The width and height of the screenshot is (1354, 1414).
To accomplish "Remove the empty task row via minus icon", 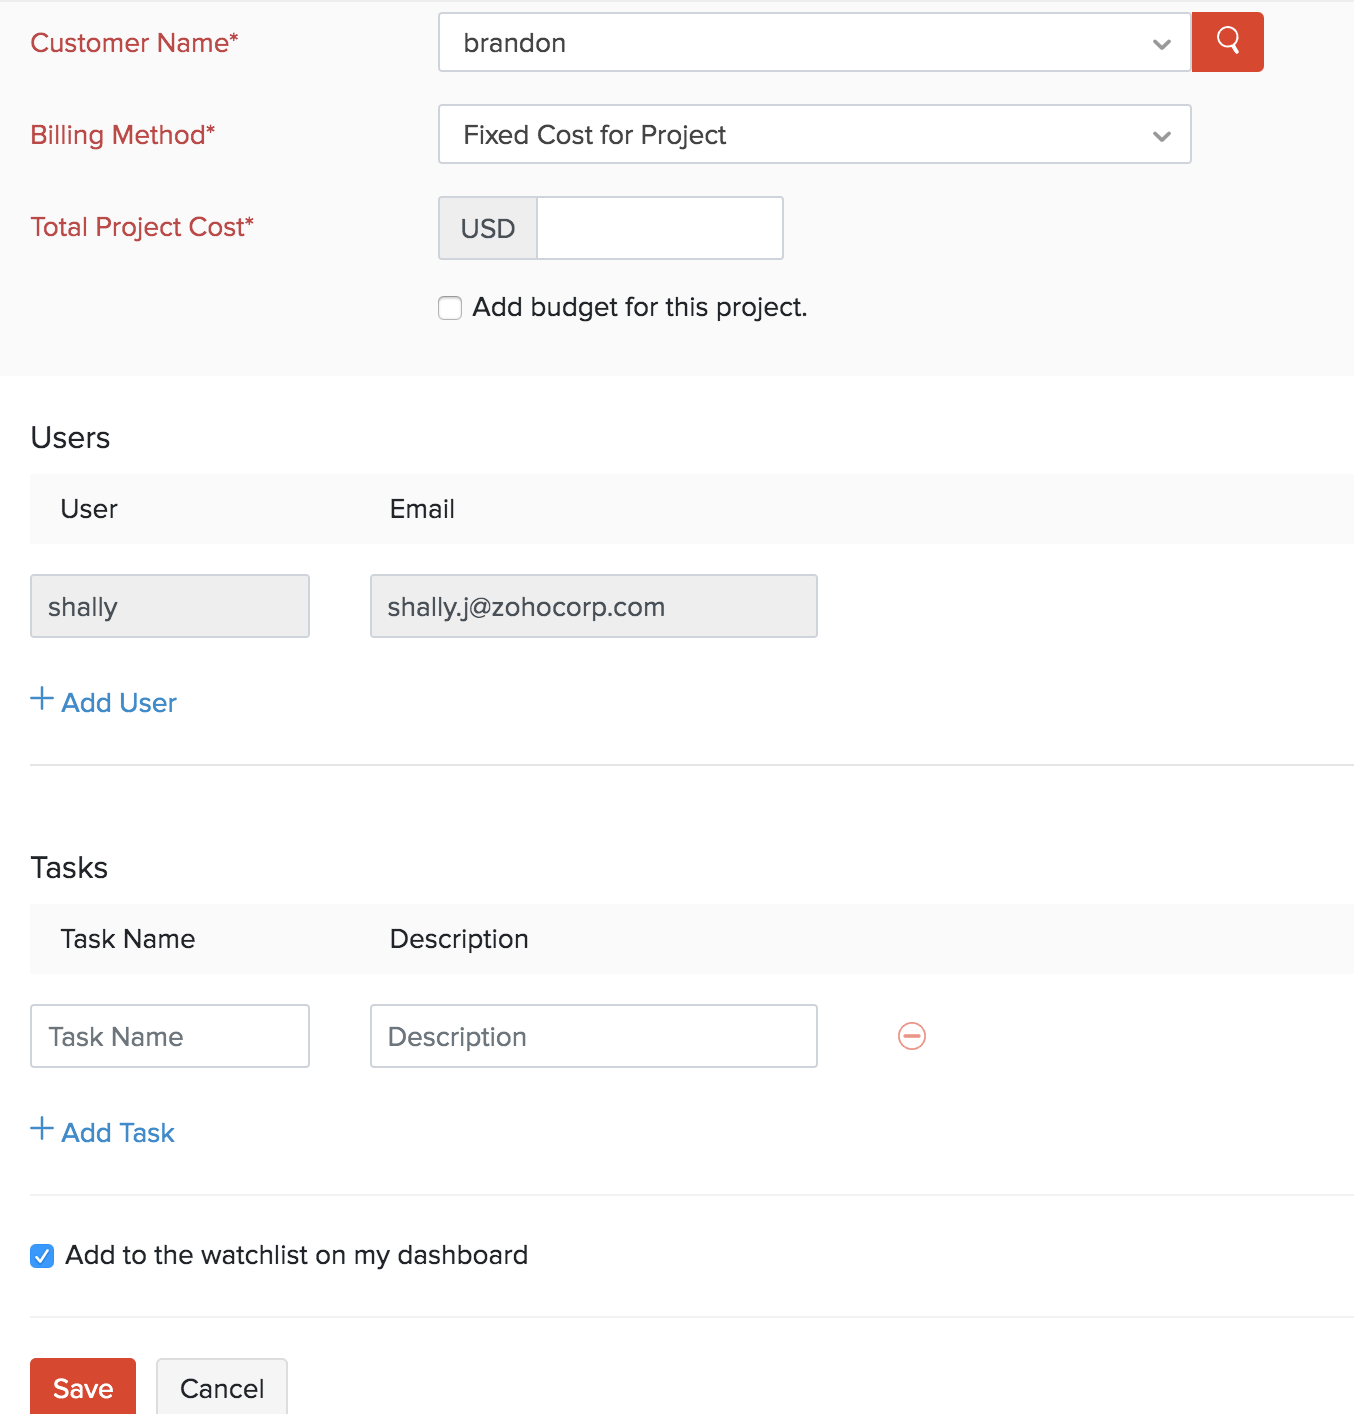I will point(911,1036).
